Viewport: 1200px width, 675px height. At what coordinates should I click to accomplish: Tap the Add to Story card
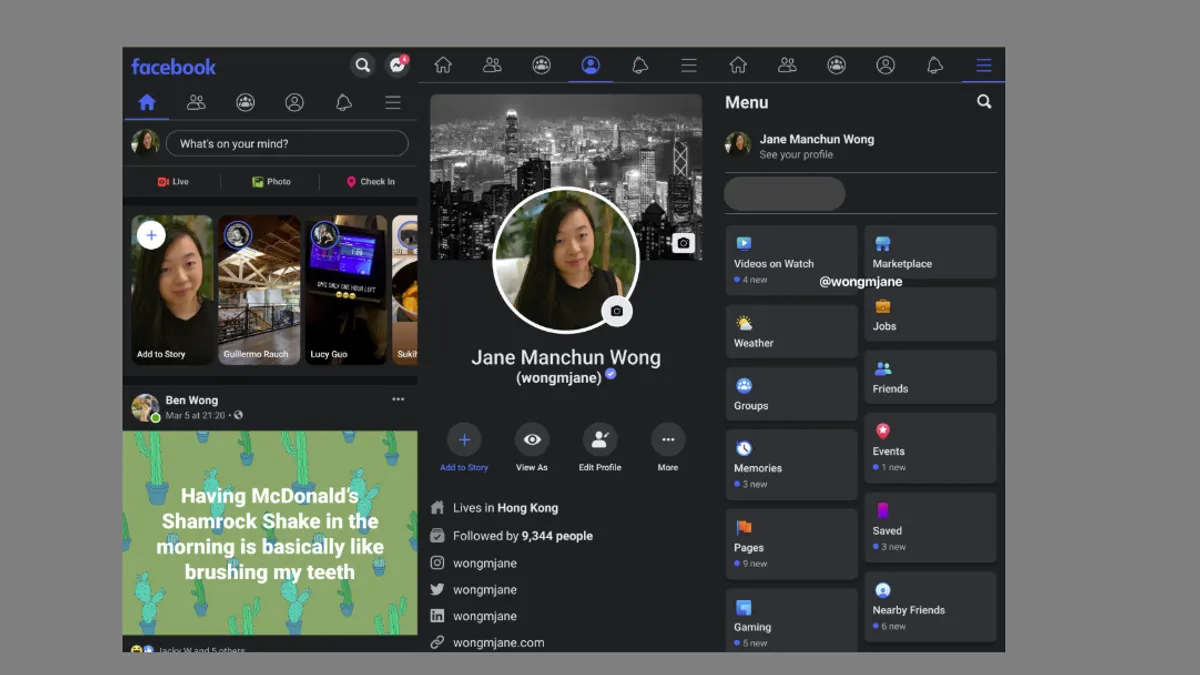click(172, 290)
